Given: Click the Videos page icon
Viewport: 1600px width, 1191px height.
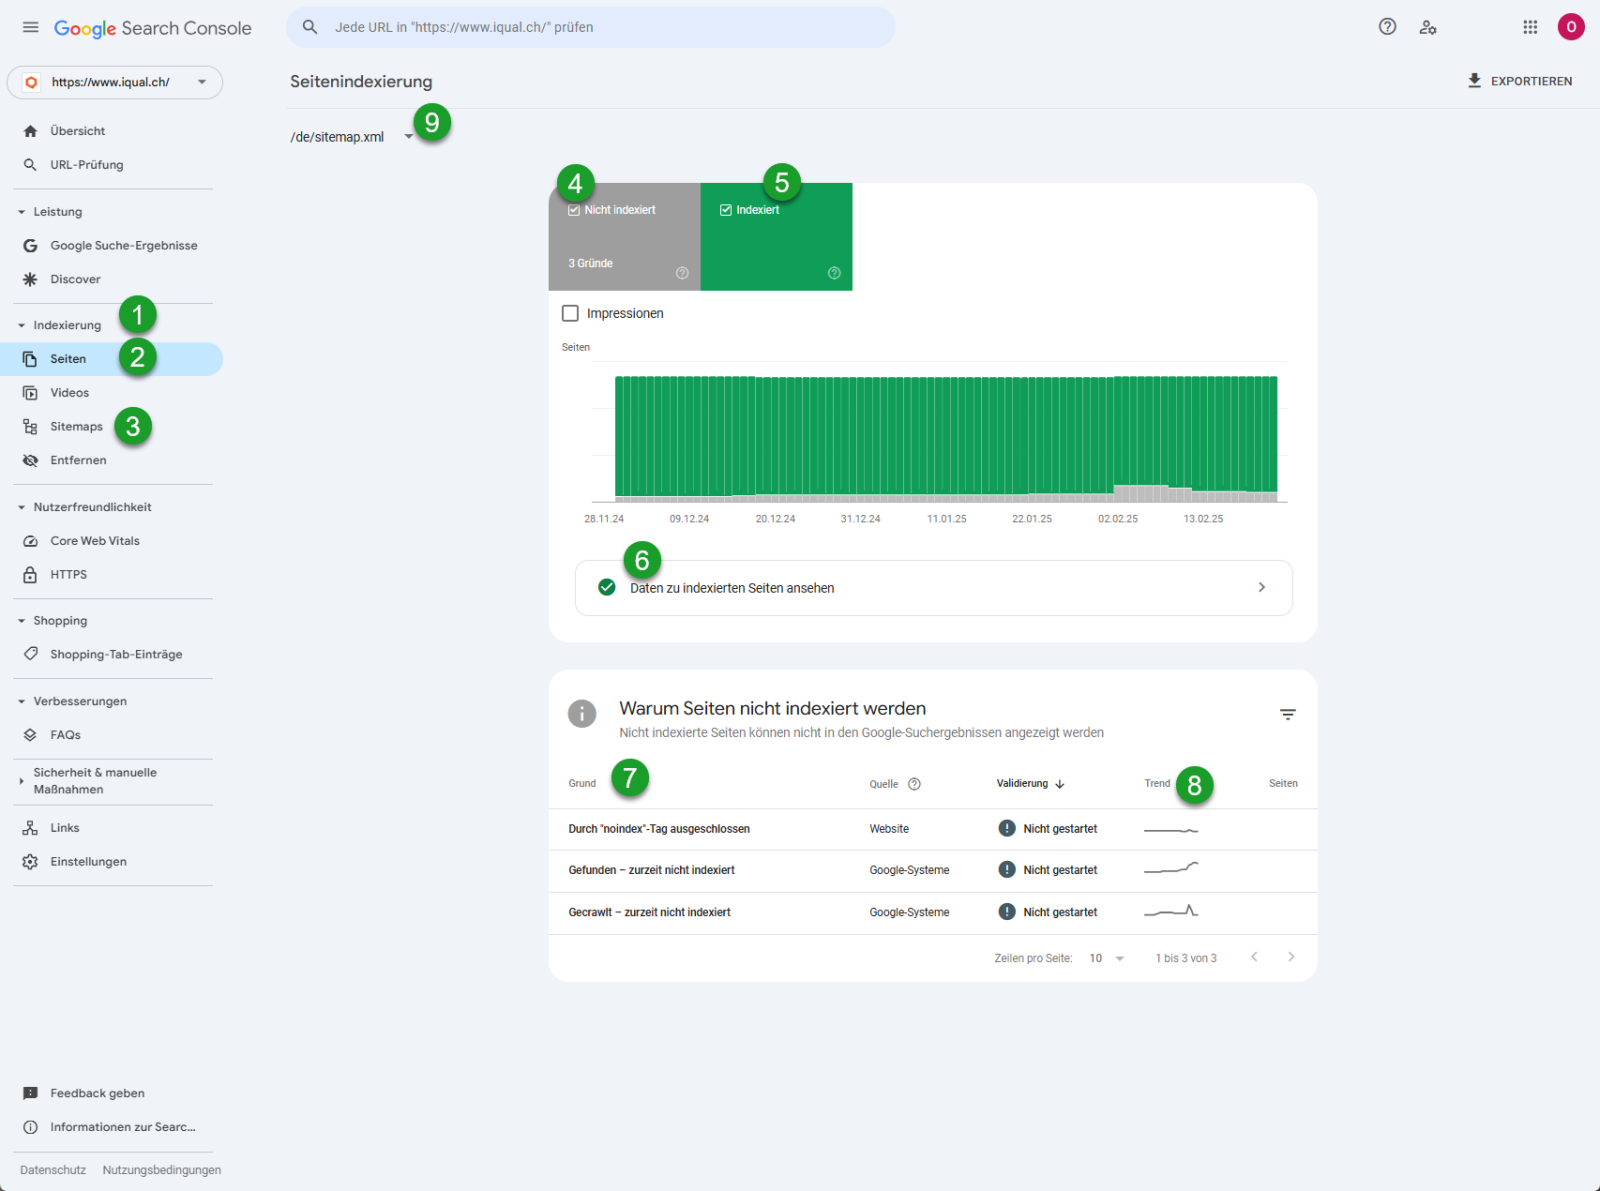Looking at the screenshot, I should (x=30, y=393).
